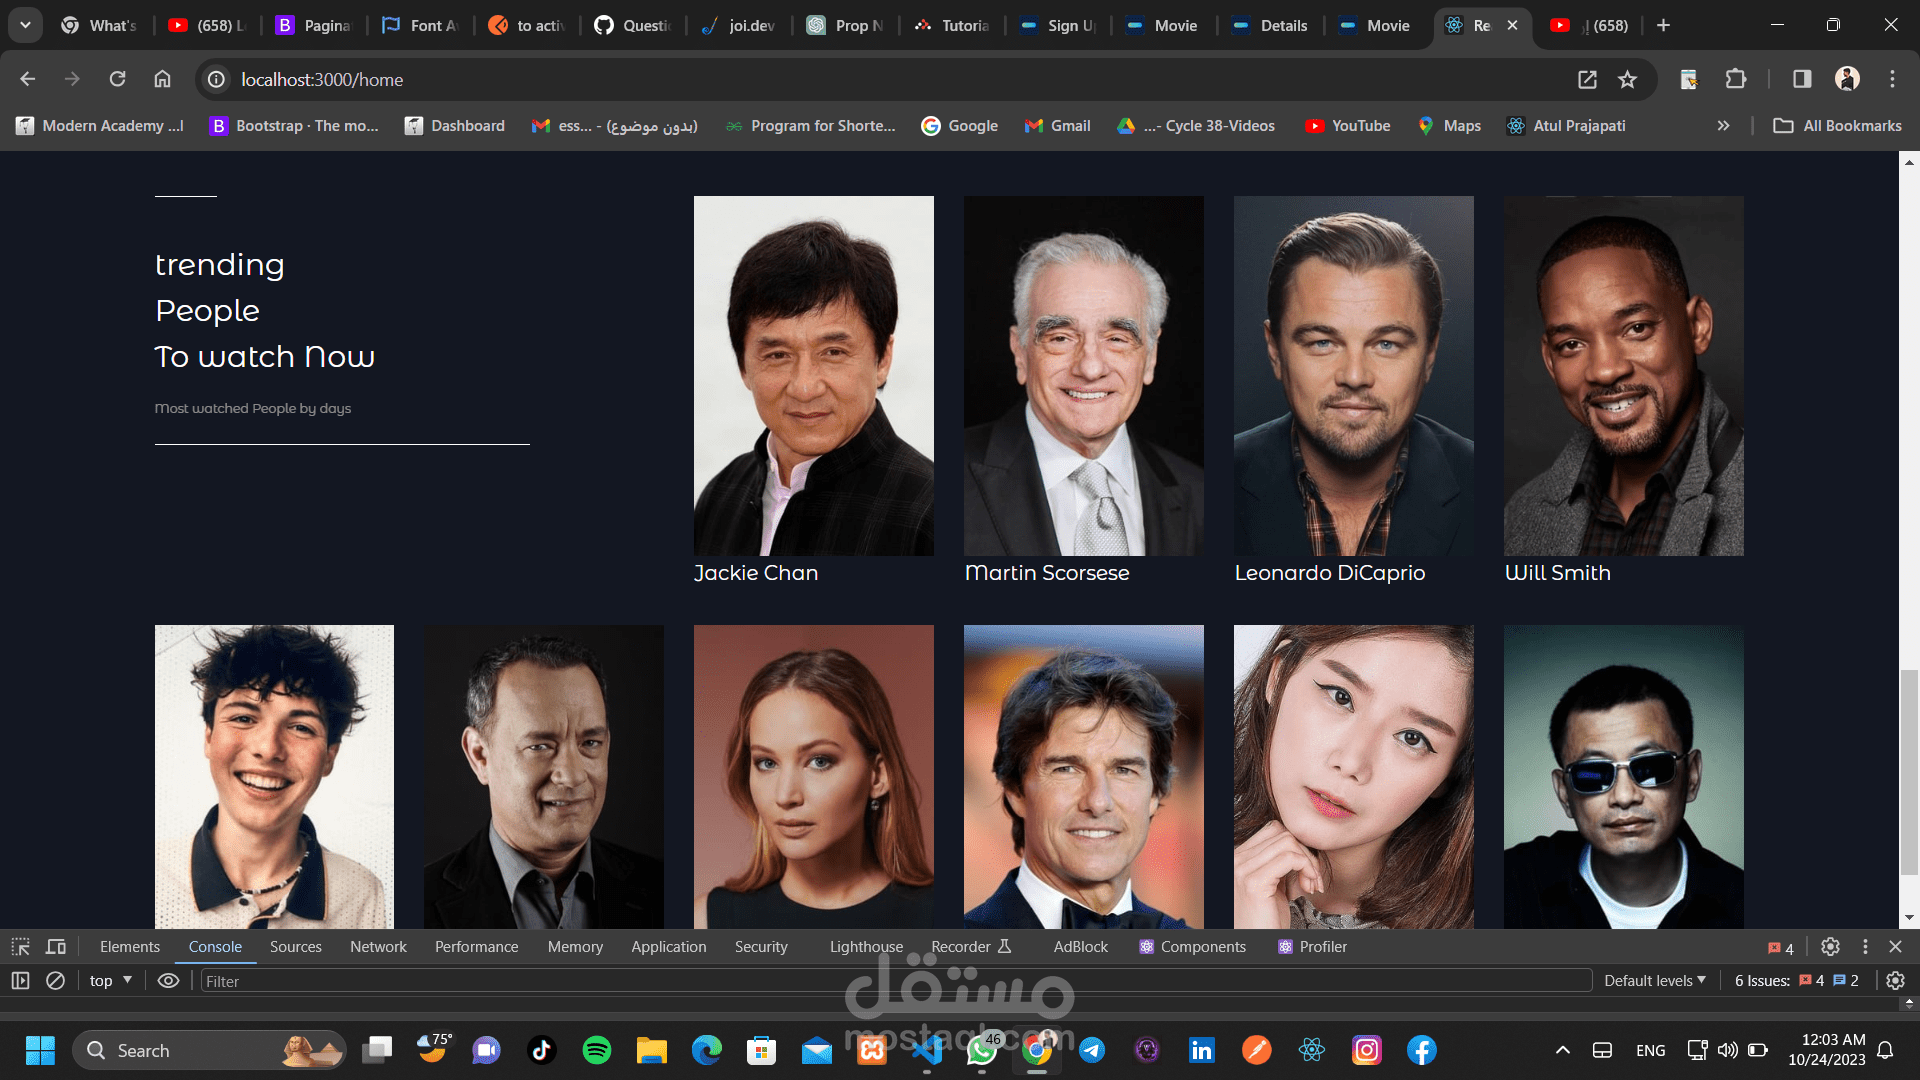Open the YouTube bookmark
This screenshot has height=1080, width=1920.
pos(1347,126)
